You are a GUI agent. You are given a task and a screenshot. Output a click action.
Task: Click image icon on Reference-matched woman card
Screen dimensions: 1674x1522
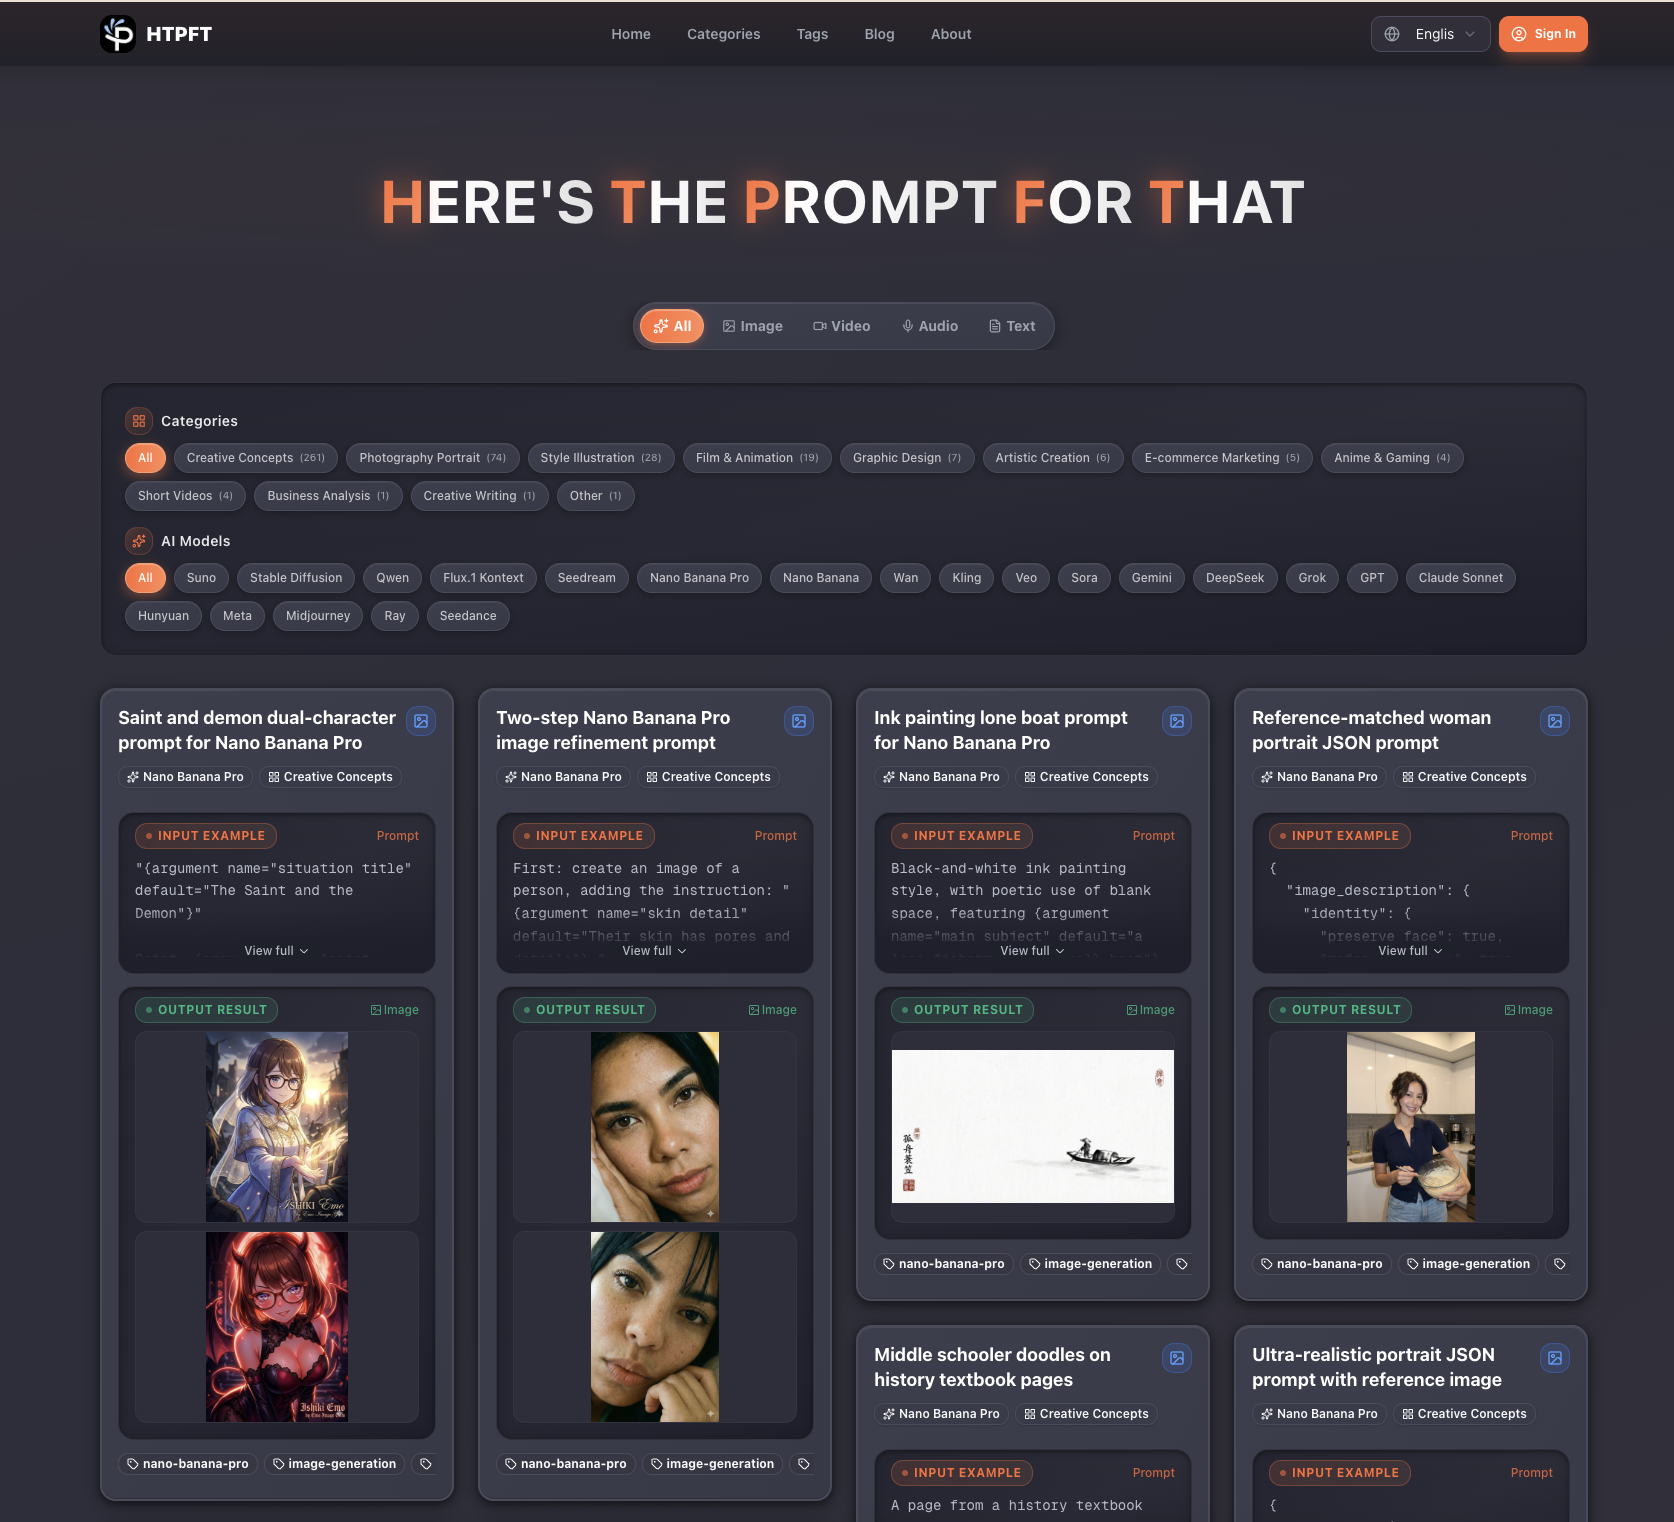click(1555, 721)
